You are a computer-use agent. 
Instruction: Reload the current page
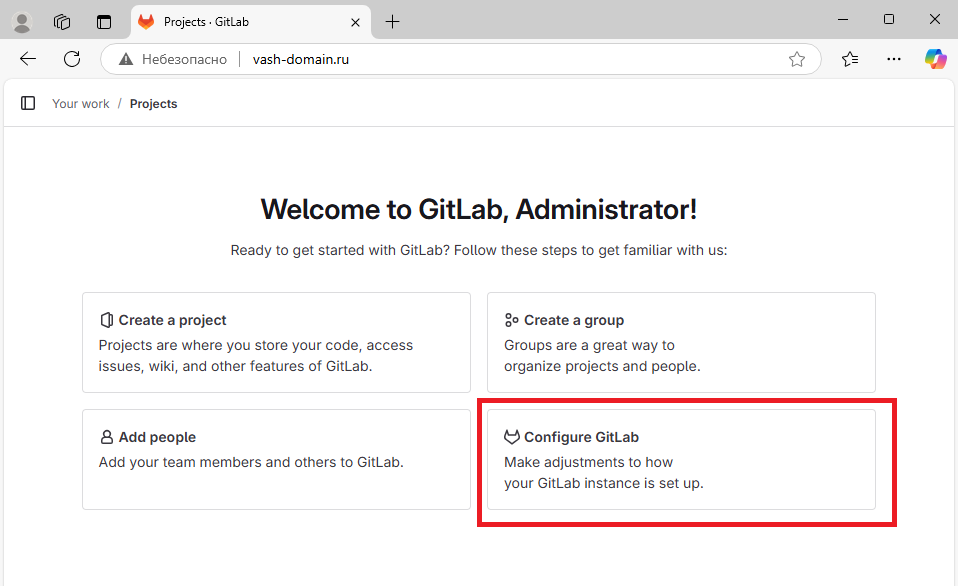[72, 59]
